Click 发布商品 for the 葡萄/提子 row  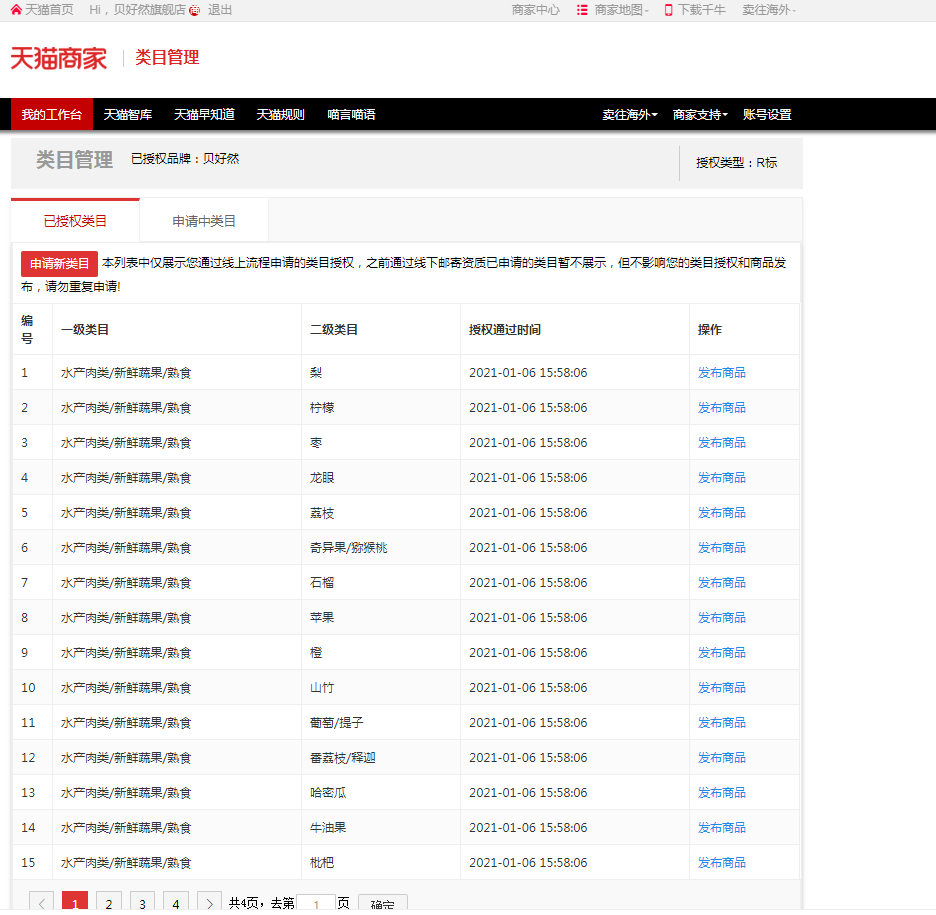(722, 723)
